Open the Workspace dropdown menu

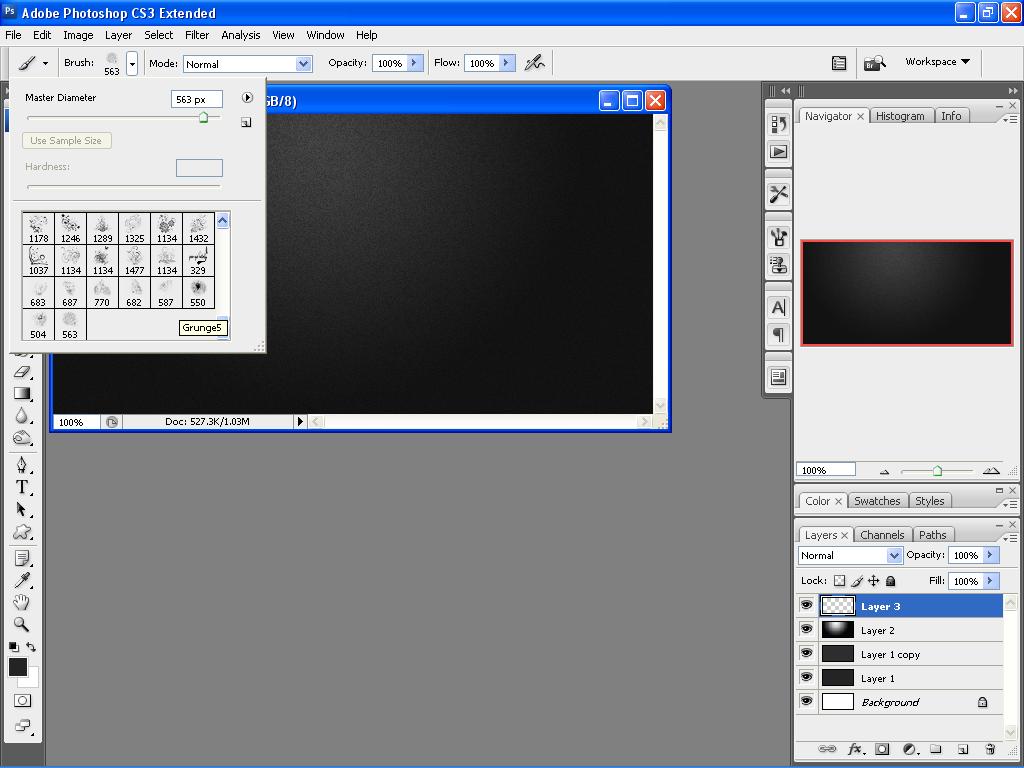(937, 62)
